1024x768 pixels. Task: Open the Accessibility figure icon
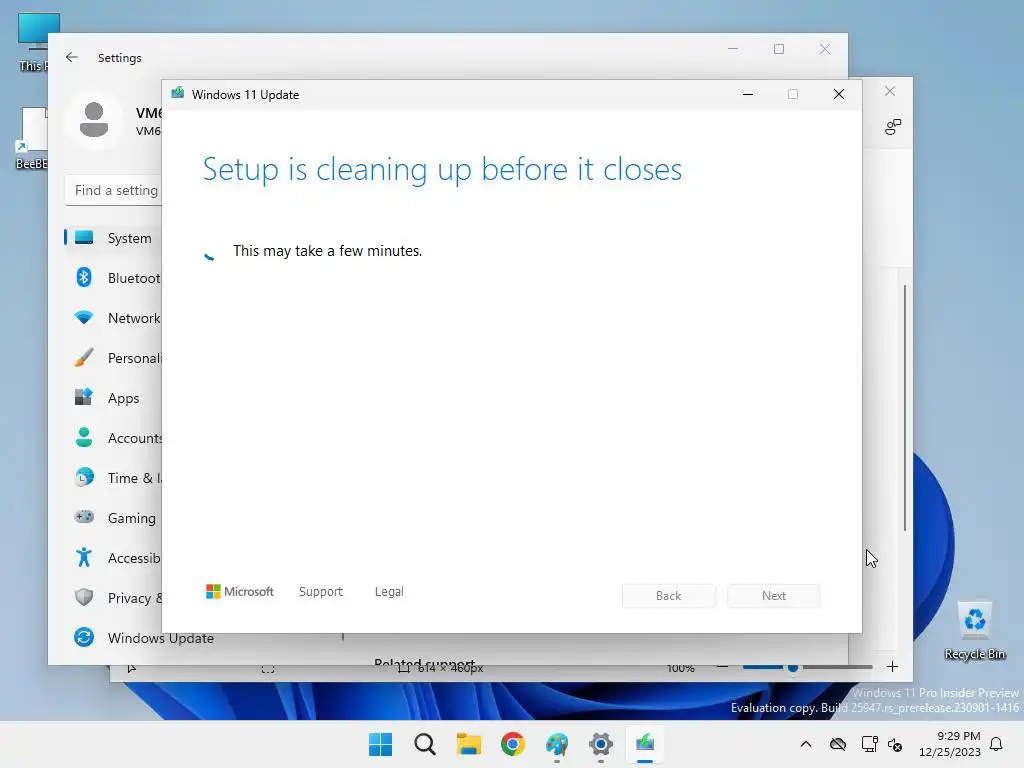click(84, 557)
